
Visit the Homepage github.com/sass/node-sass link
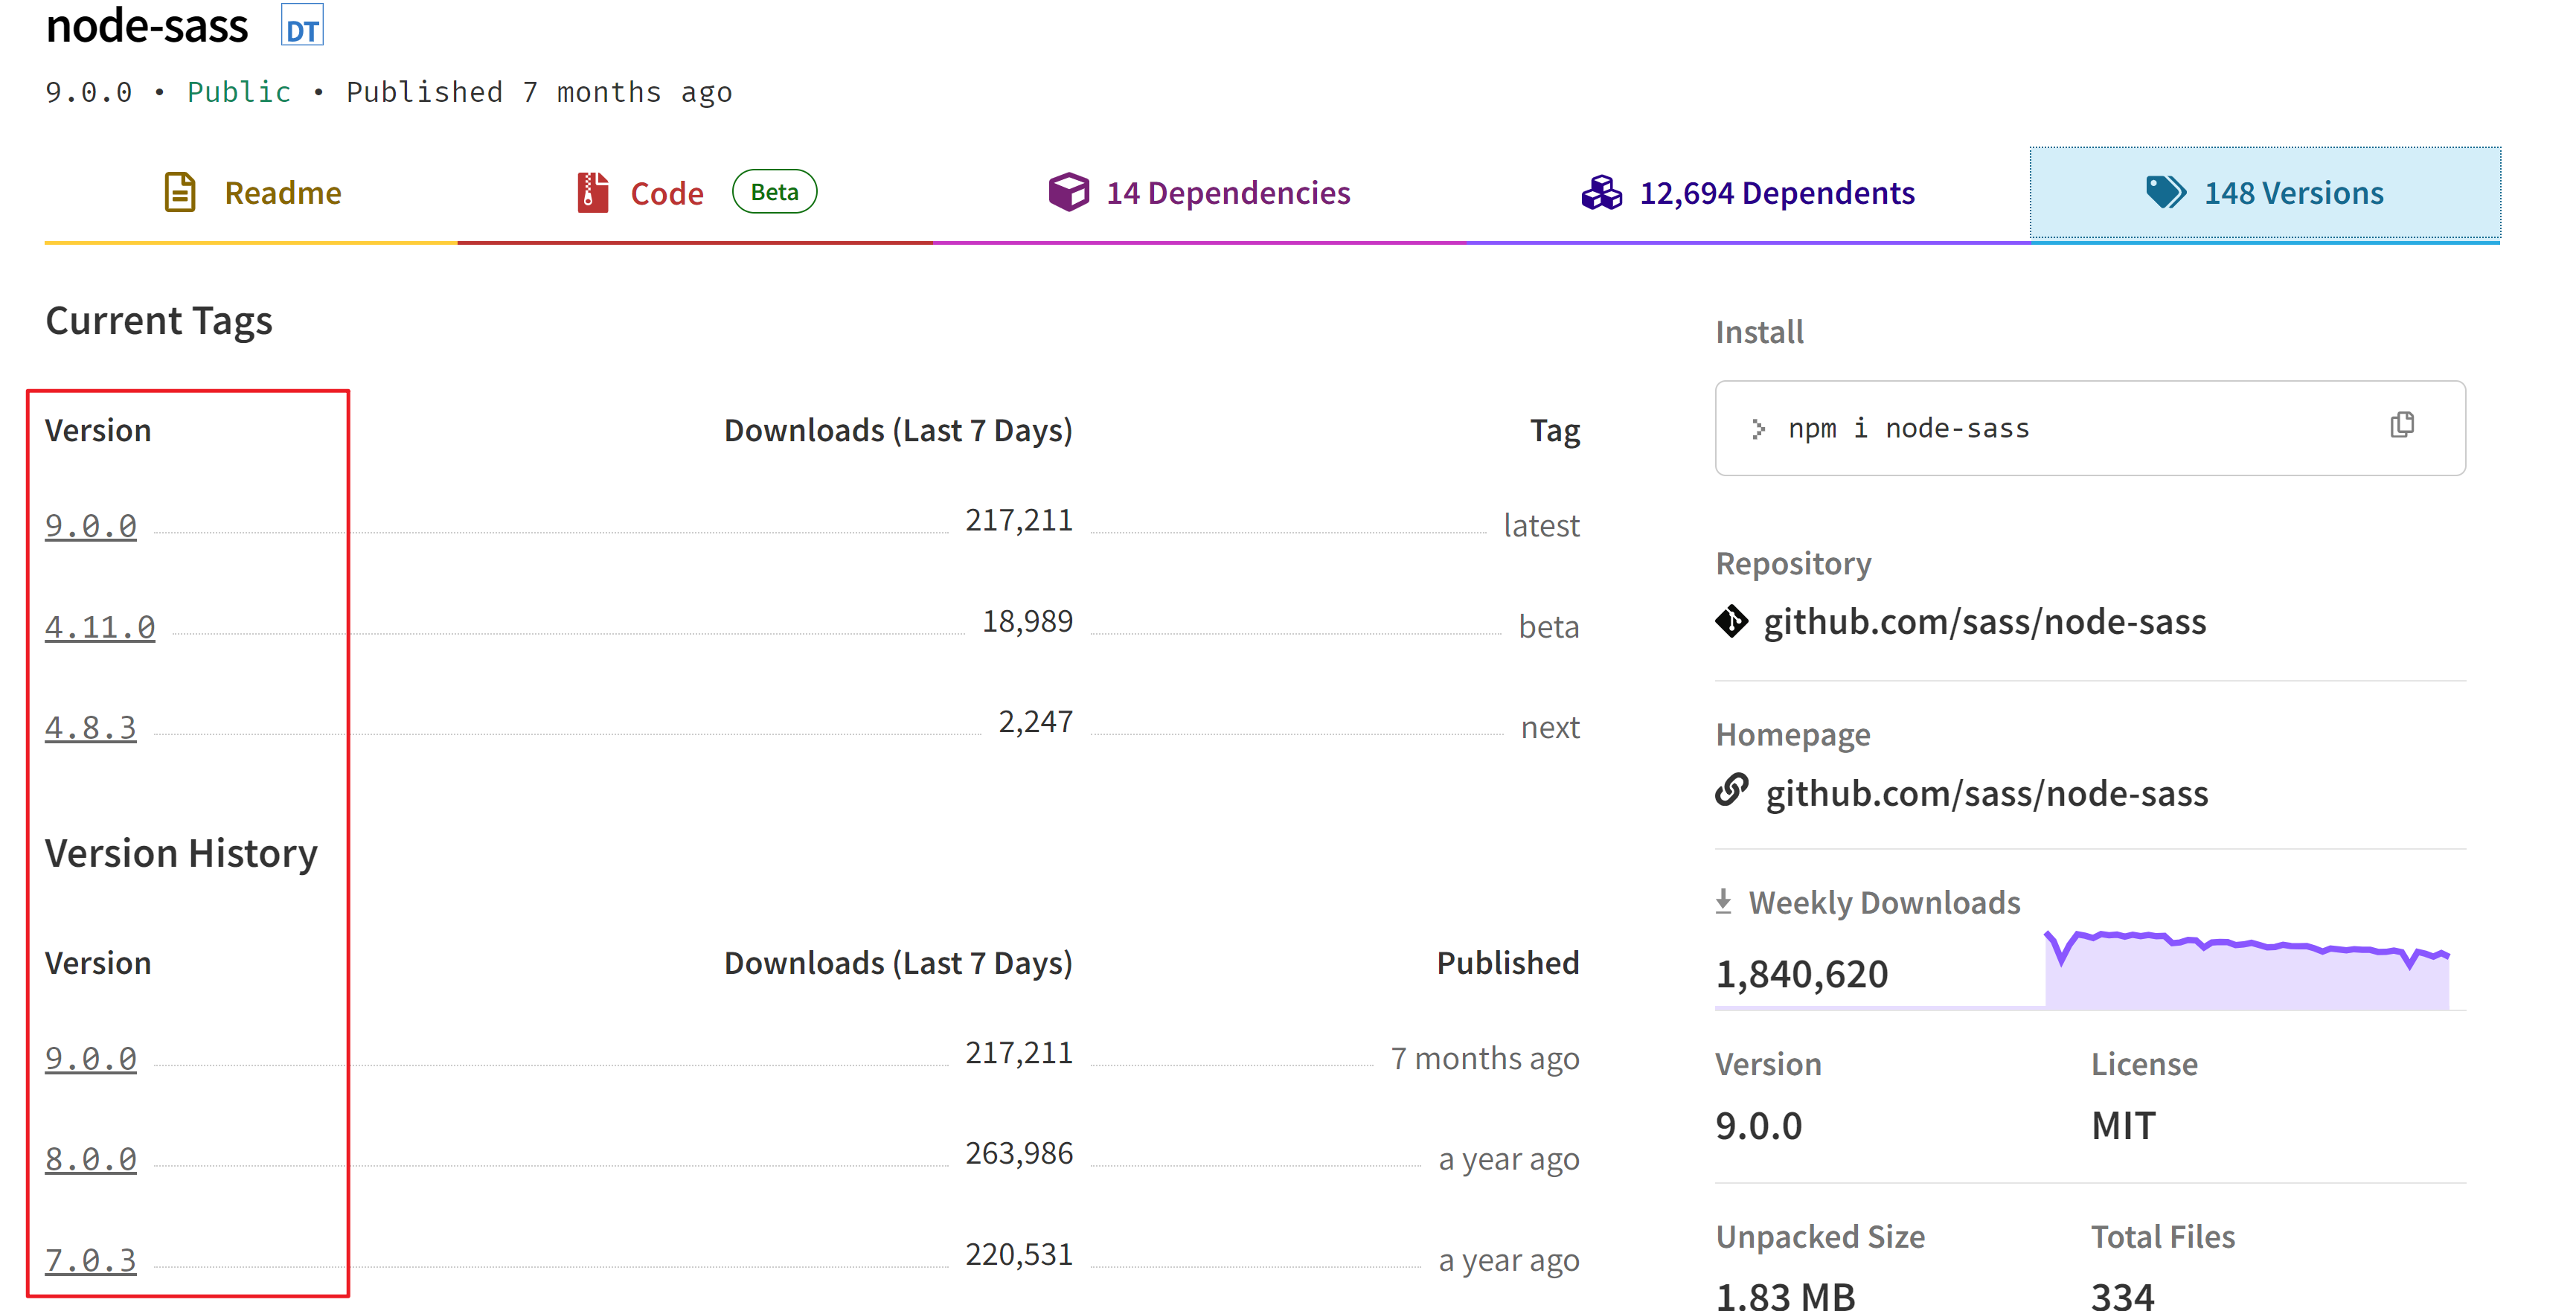[1986, 793]
